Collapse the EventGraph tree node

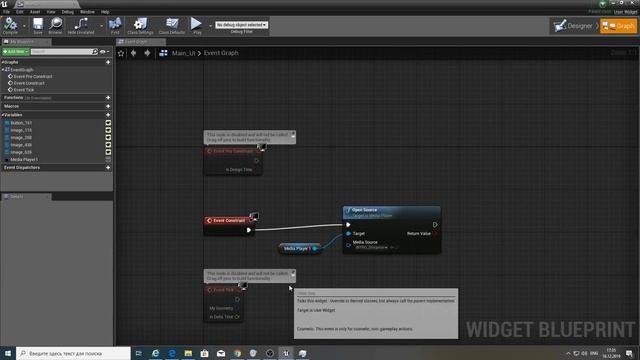coord(3,70)
